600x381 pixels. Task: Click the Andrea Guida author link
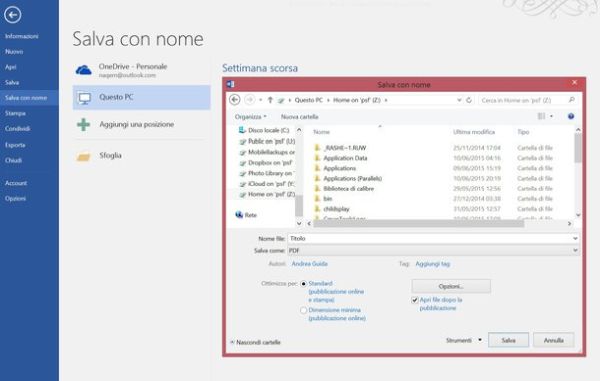click(310, 264)
